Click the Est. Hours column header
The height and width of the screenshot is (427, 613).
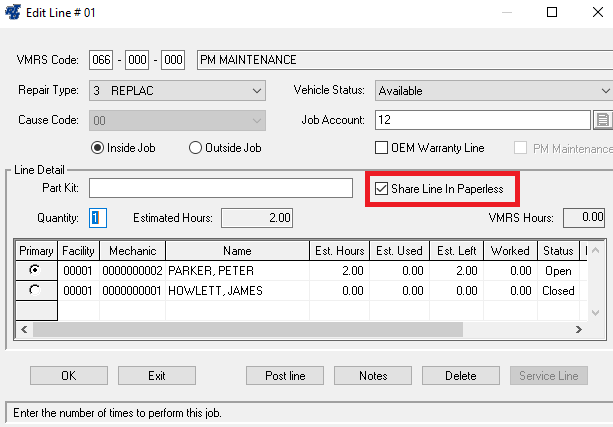click(340, 251)
